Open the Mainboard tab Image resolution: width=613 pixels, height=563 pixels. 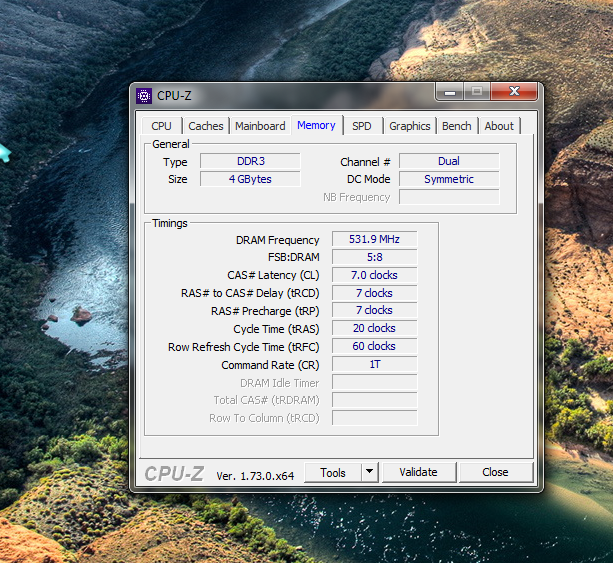(x=260, y=126)
